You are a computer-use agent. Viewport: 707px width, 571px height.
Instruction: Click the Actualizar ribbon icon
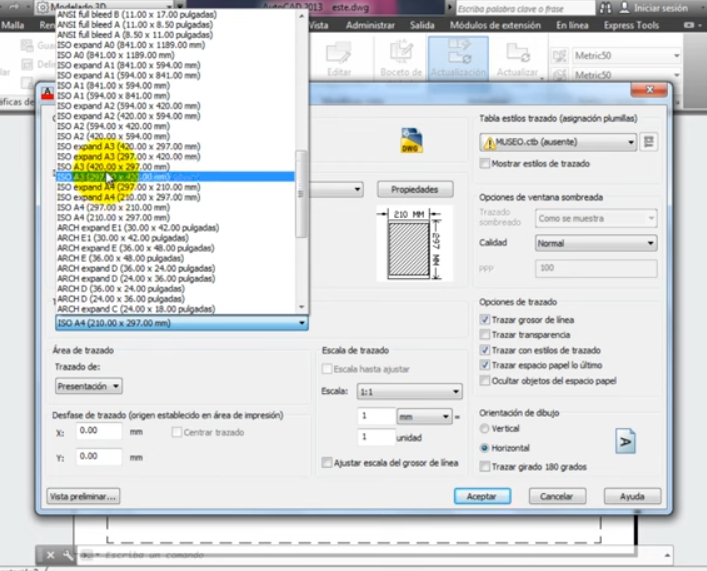(518, 53)
